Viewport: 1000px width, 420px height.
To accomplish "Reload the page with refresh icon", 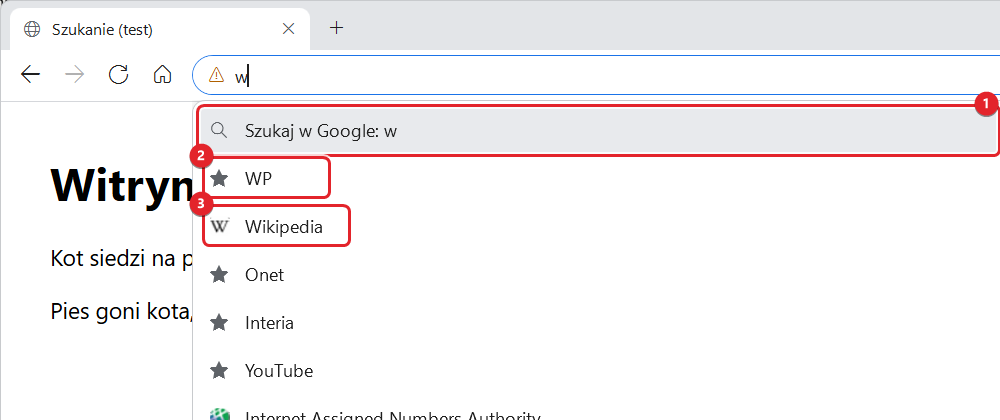I will [119, 75].
